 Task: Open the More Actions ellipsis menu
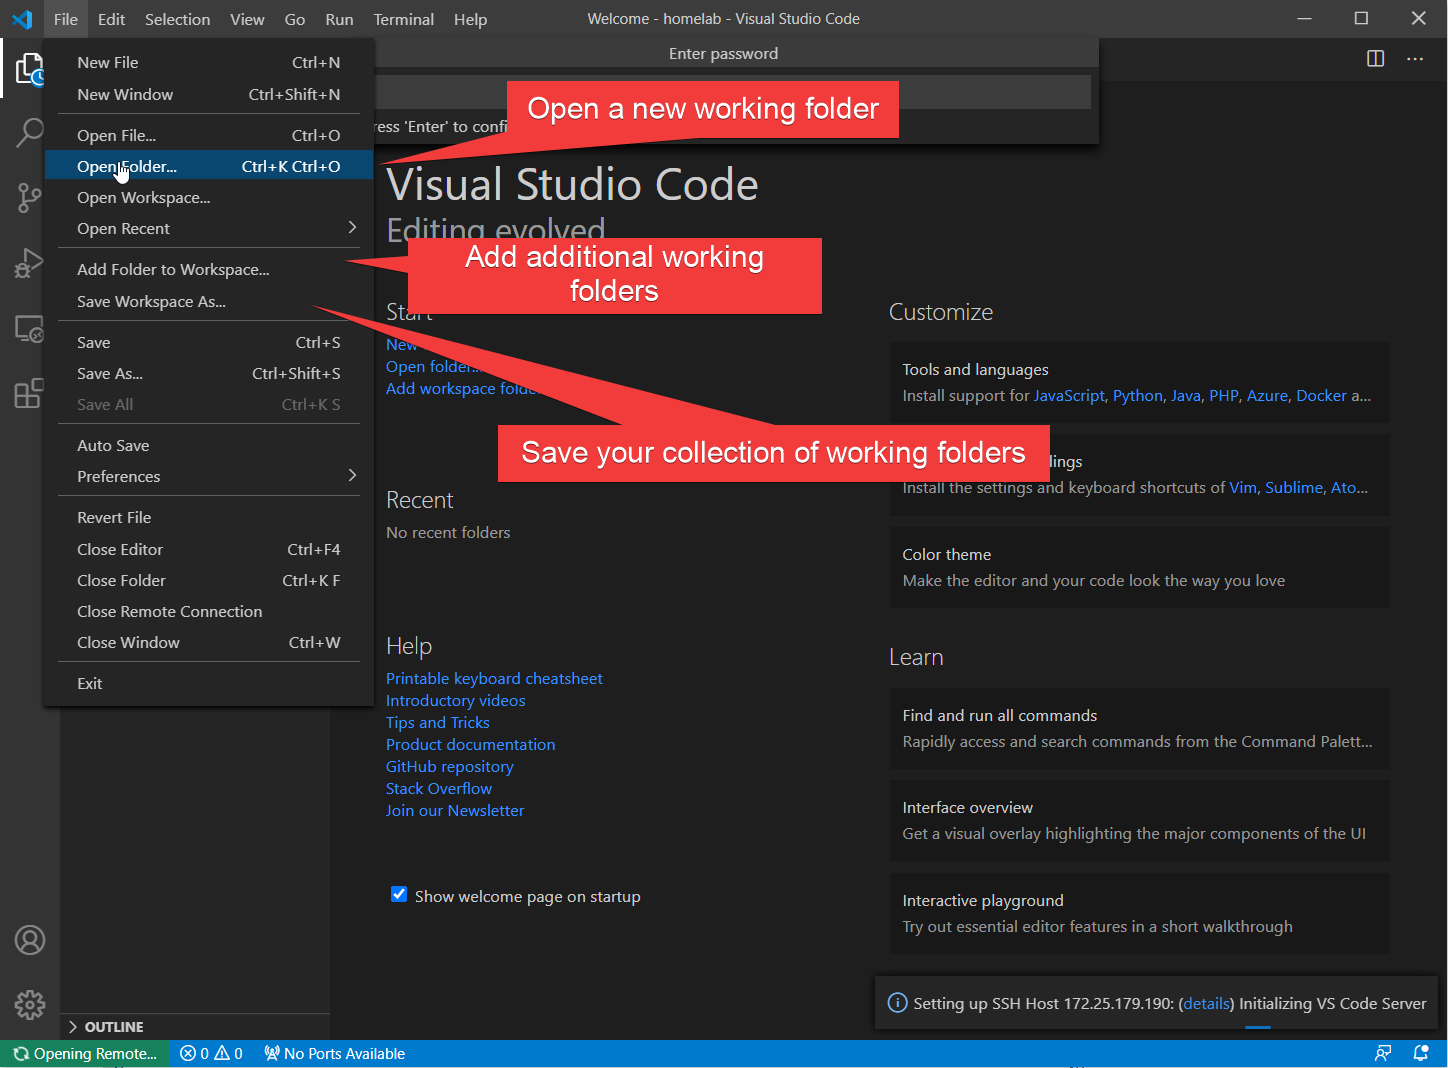[x=1415, y=59]
